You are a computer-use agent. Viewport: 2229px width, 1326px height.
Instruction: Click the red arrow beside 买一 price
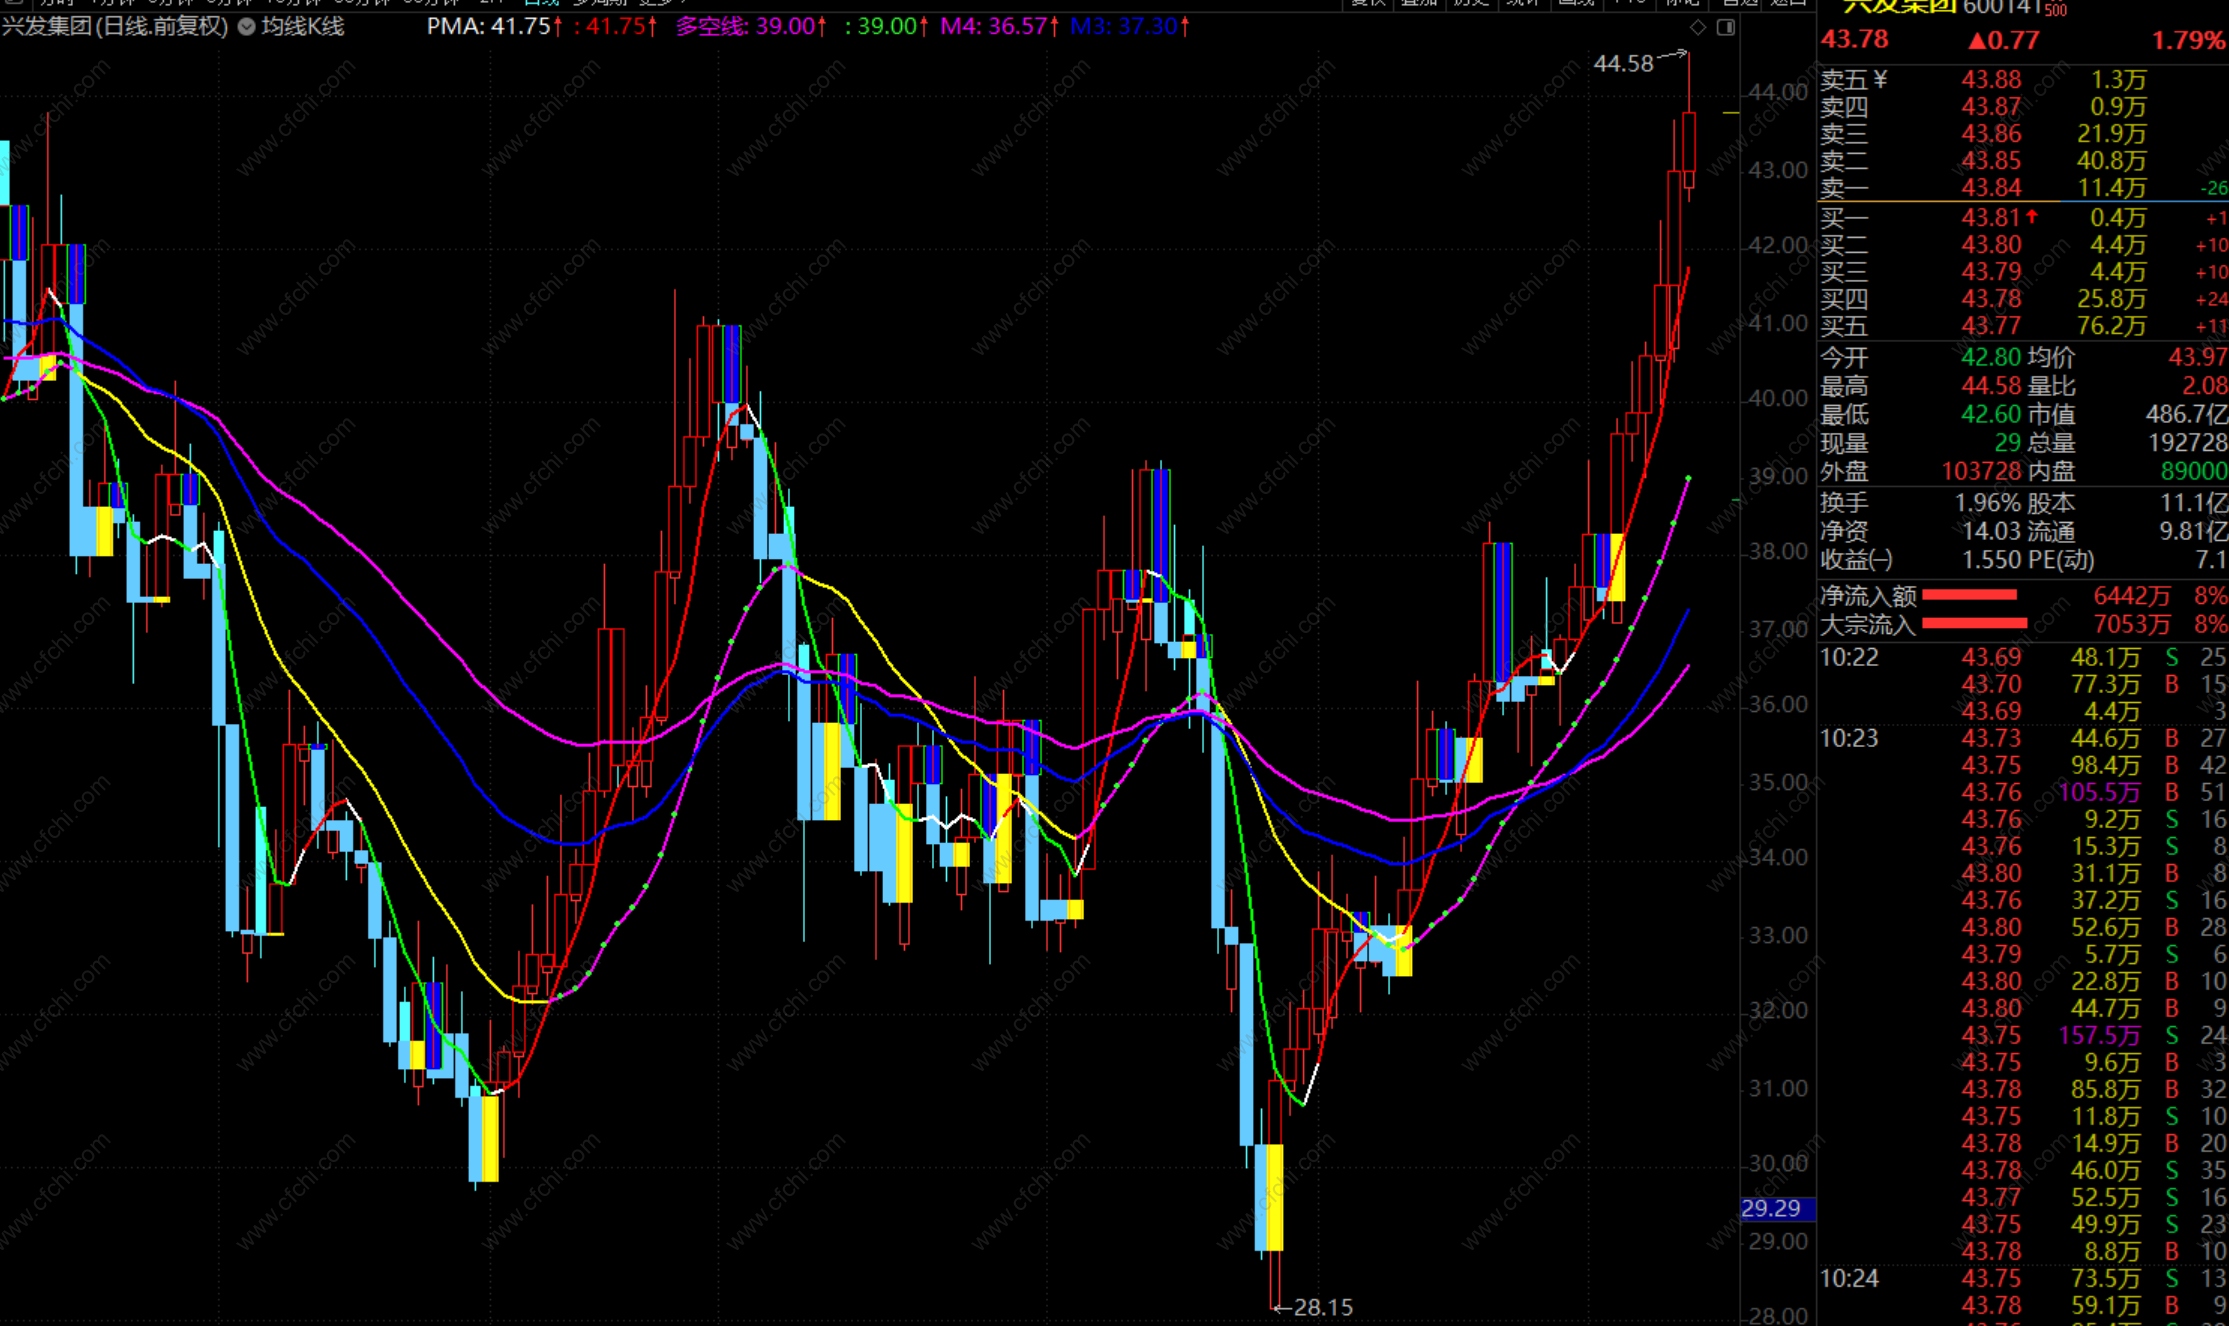pos(2032,216)
